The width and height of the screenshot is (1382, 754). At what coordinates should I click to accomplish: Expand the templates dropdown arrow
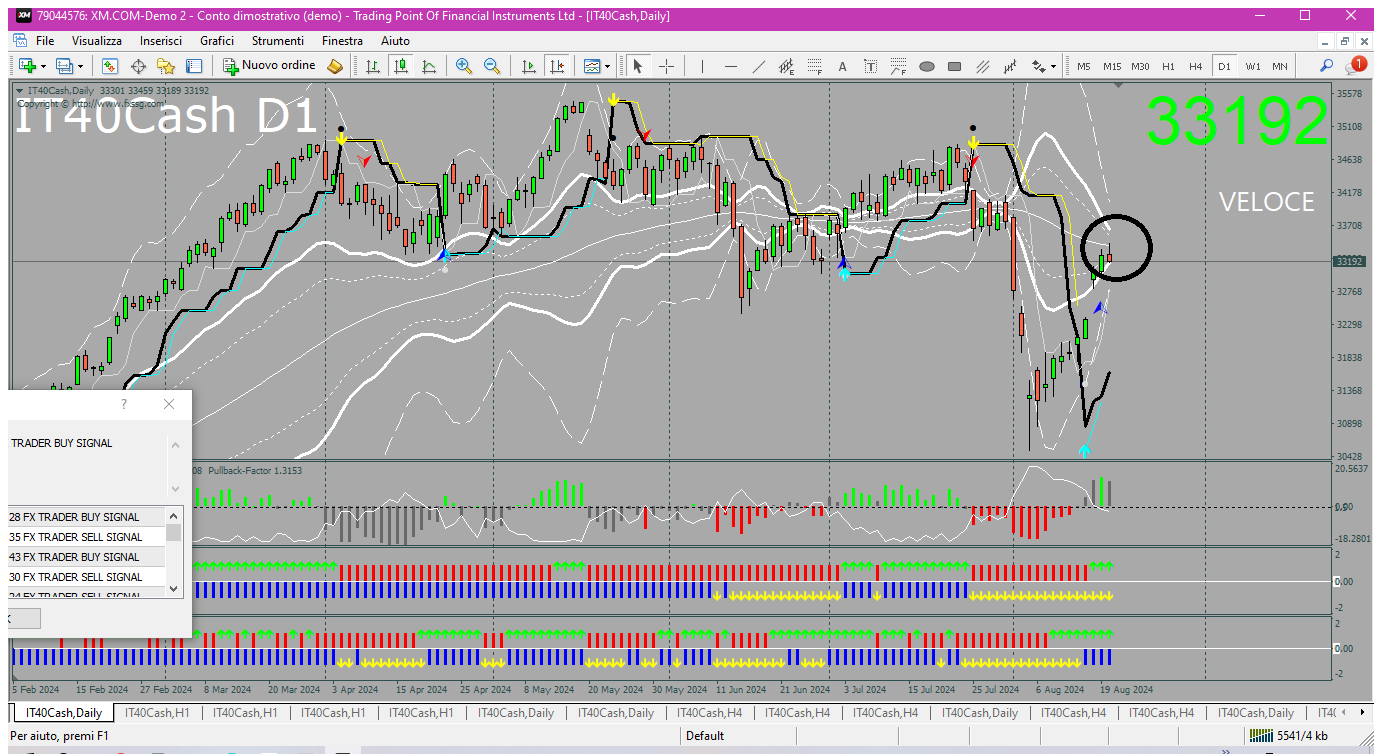coord(609,66)
